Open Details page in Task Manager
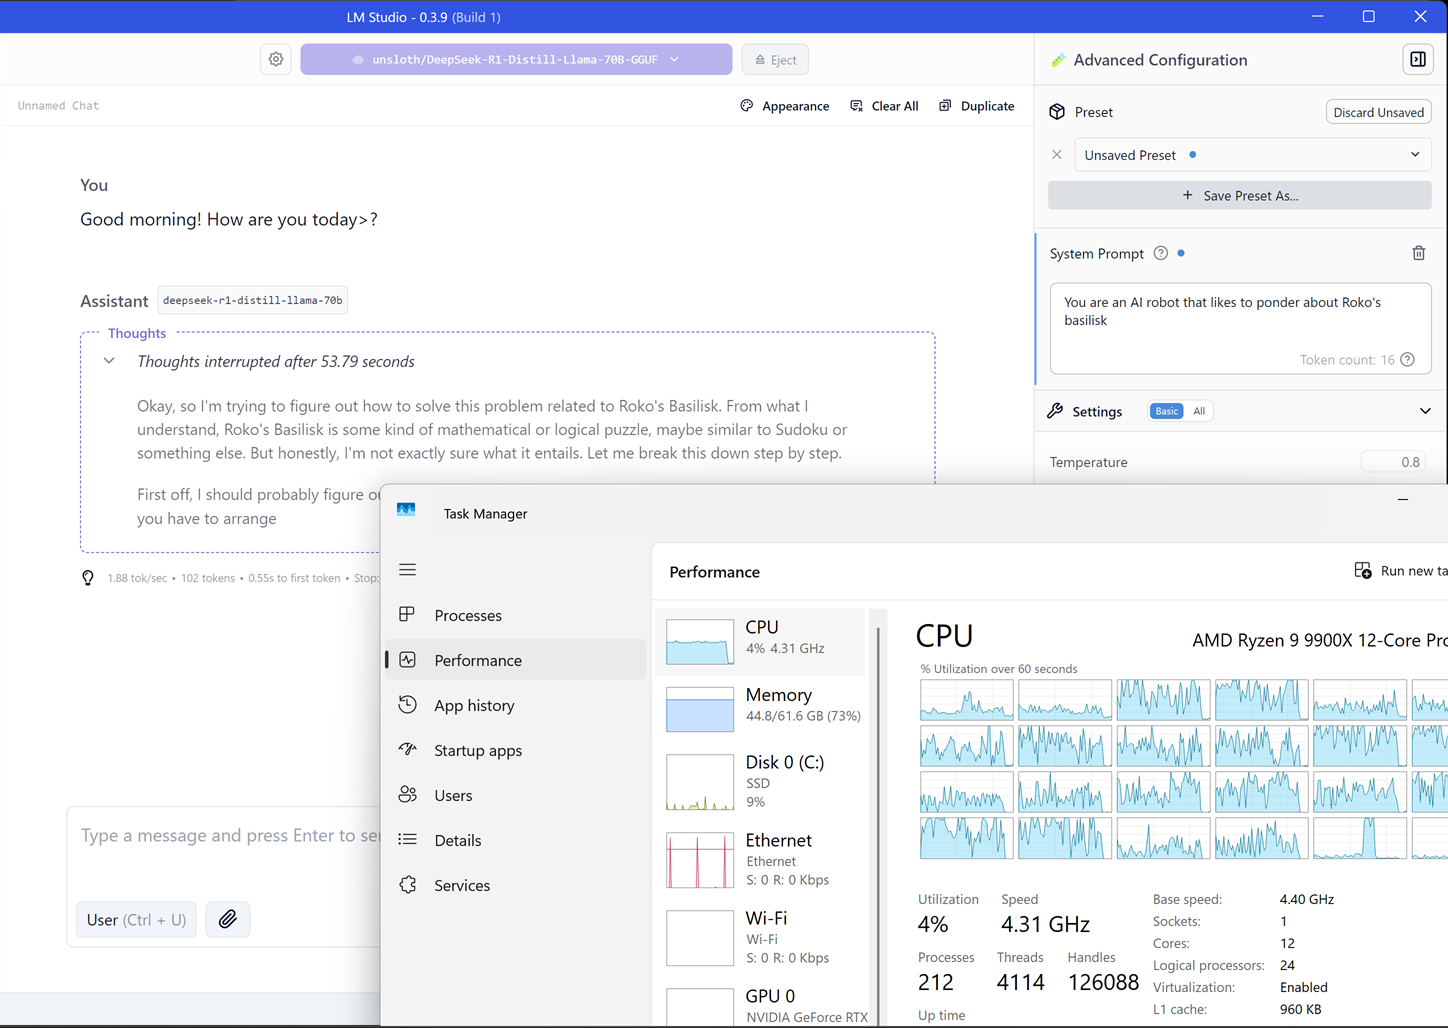 tap(516, 840)
